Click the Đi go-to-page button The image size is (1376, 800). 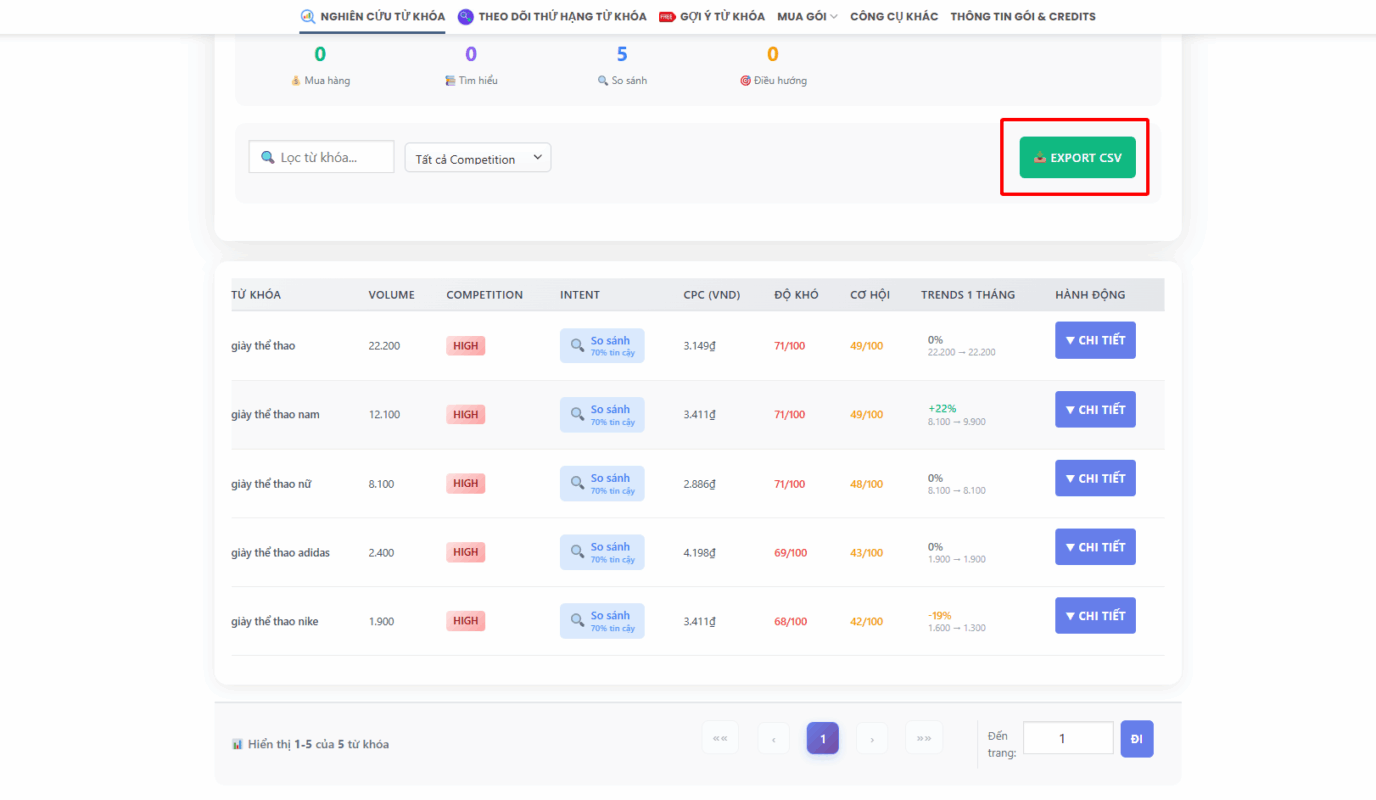pyautogui.click(x=1136, y=739)
